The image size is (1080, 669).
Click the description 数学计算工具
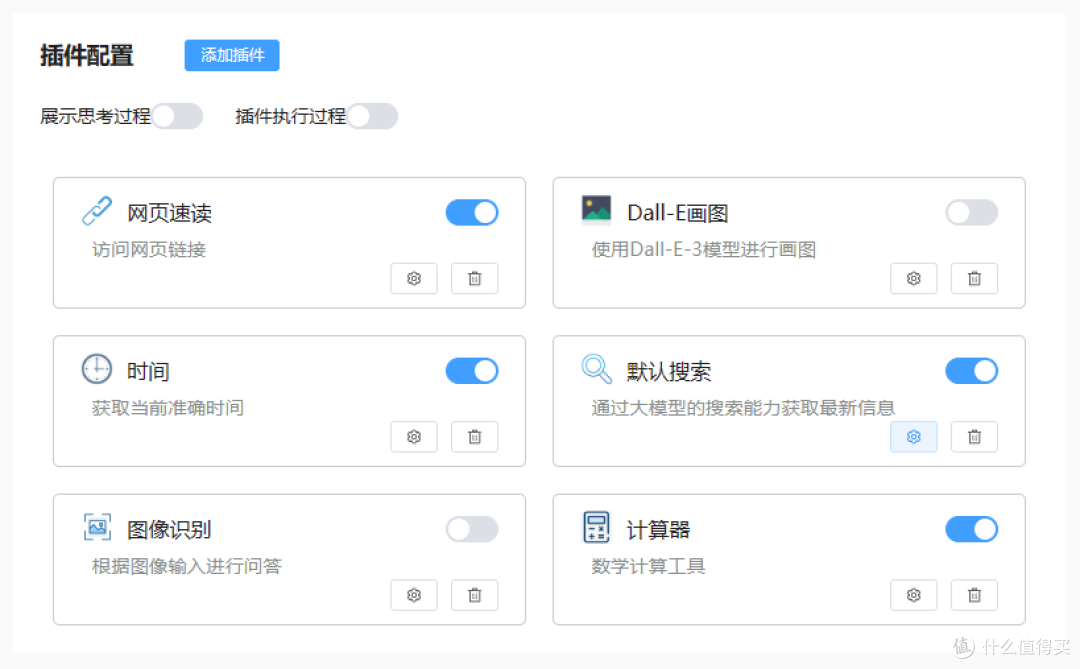(x=648, y=566)
